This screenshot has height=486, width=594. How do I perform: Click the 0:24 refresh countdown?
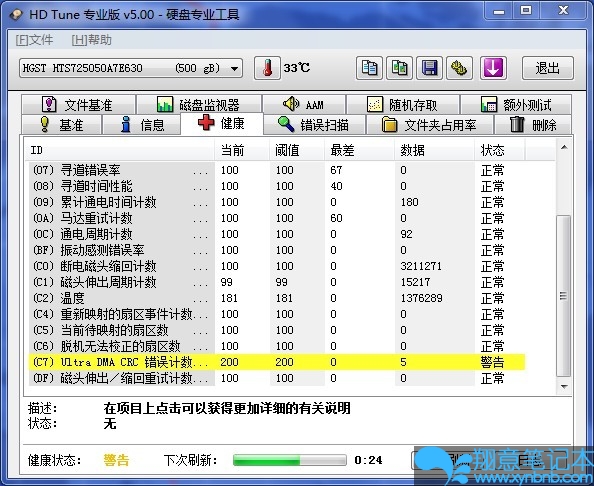(368, 460)
